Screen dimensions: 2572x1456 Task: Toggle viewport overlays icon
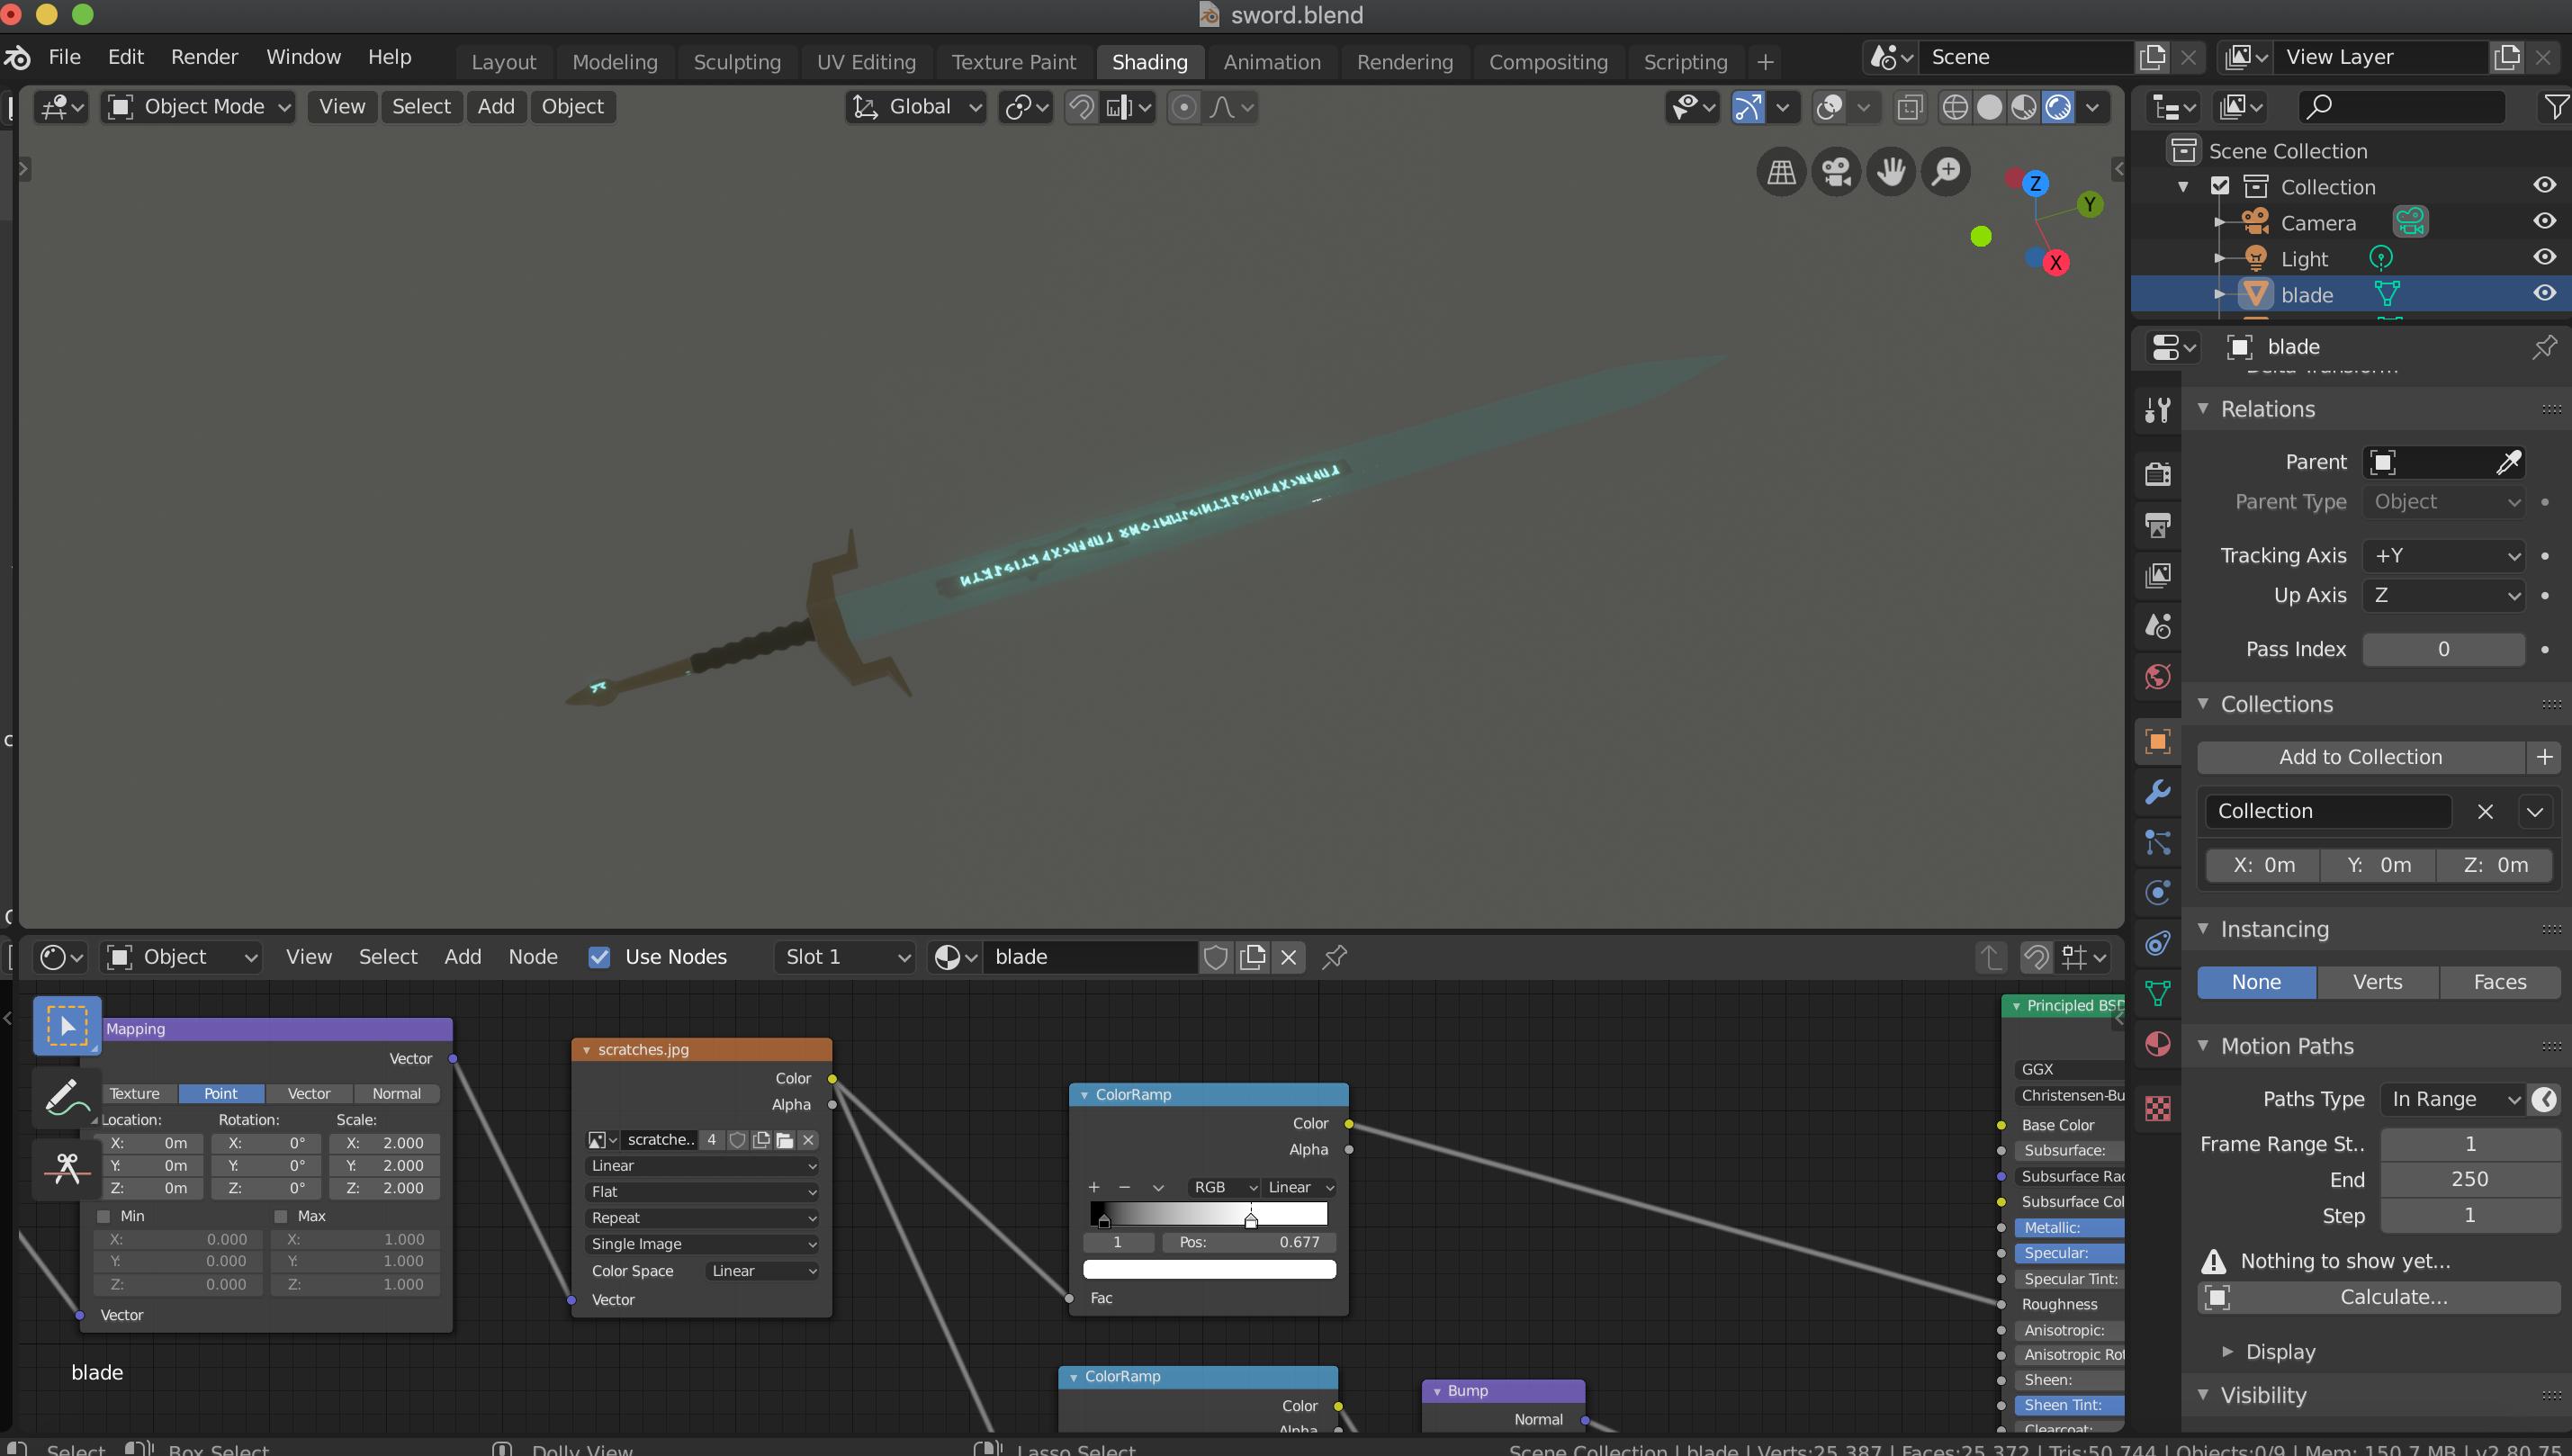point(1829,107)
